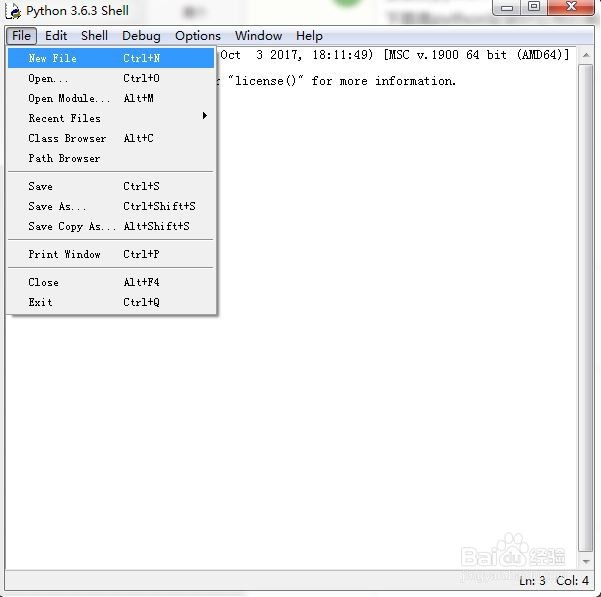This screenshot has height=597, width=601.
Task: Click the scrollbar up arrow
Action: (586, 55)
